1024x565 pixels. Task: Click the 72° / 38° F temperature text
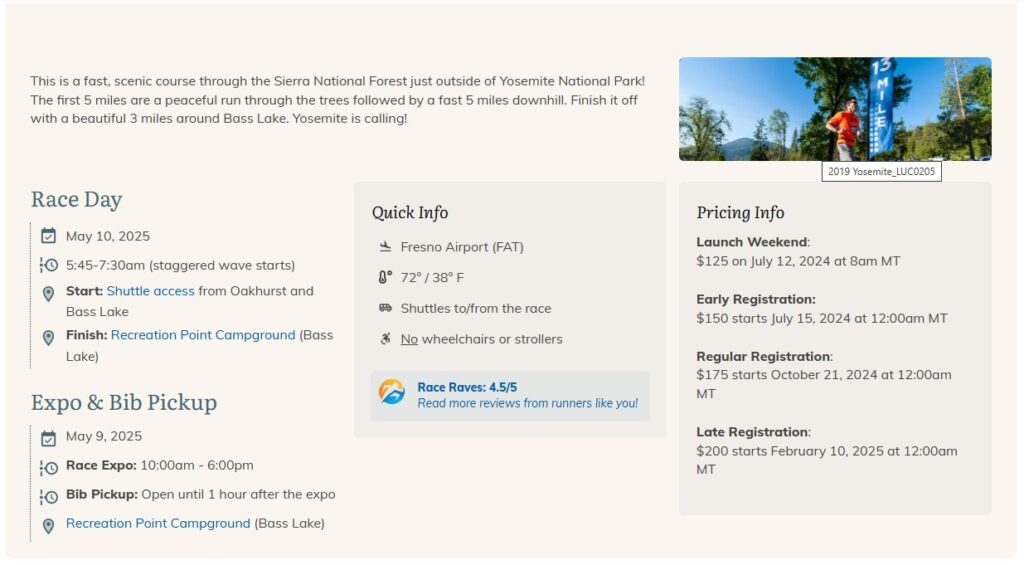pyautogui.click(x=432, y=278)
